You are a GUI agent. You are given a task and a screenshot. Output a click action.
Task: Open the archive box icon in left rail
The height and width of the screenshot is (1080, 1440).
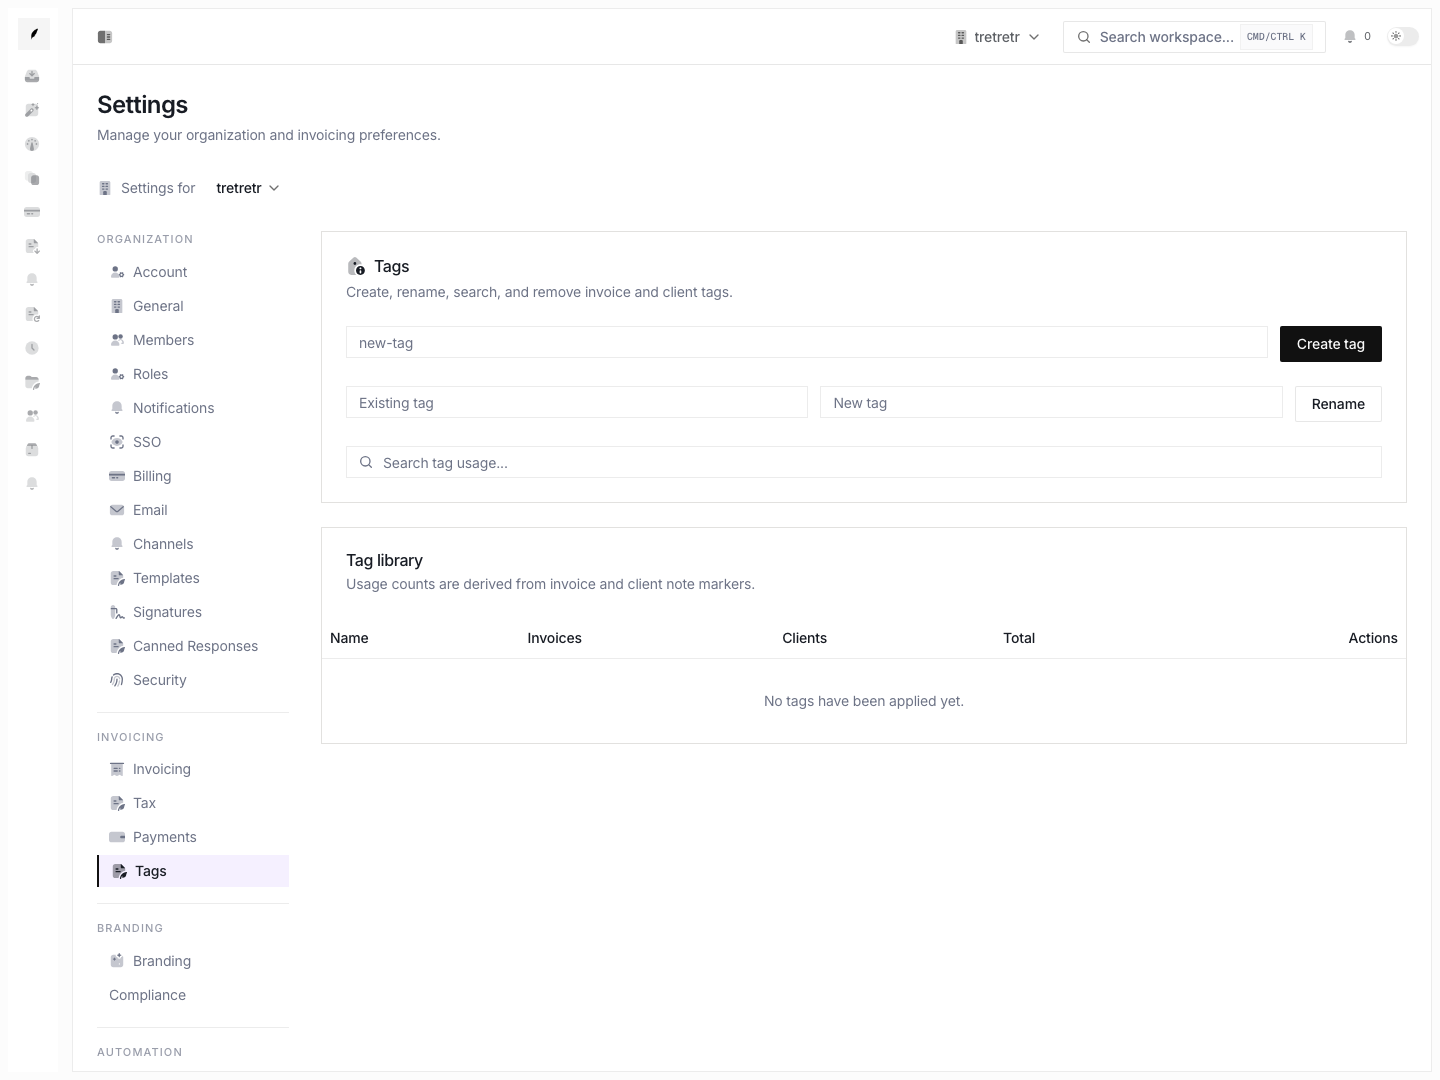(x=32, y=449)
